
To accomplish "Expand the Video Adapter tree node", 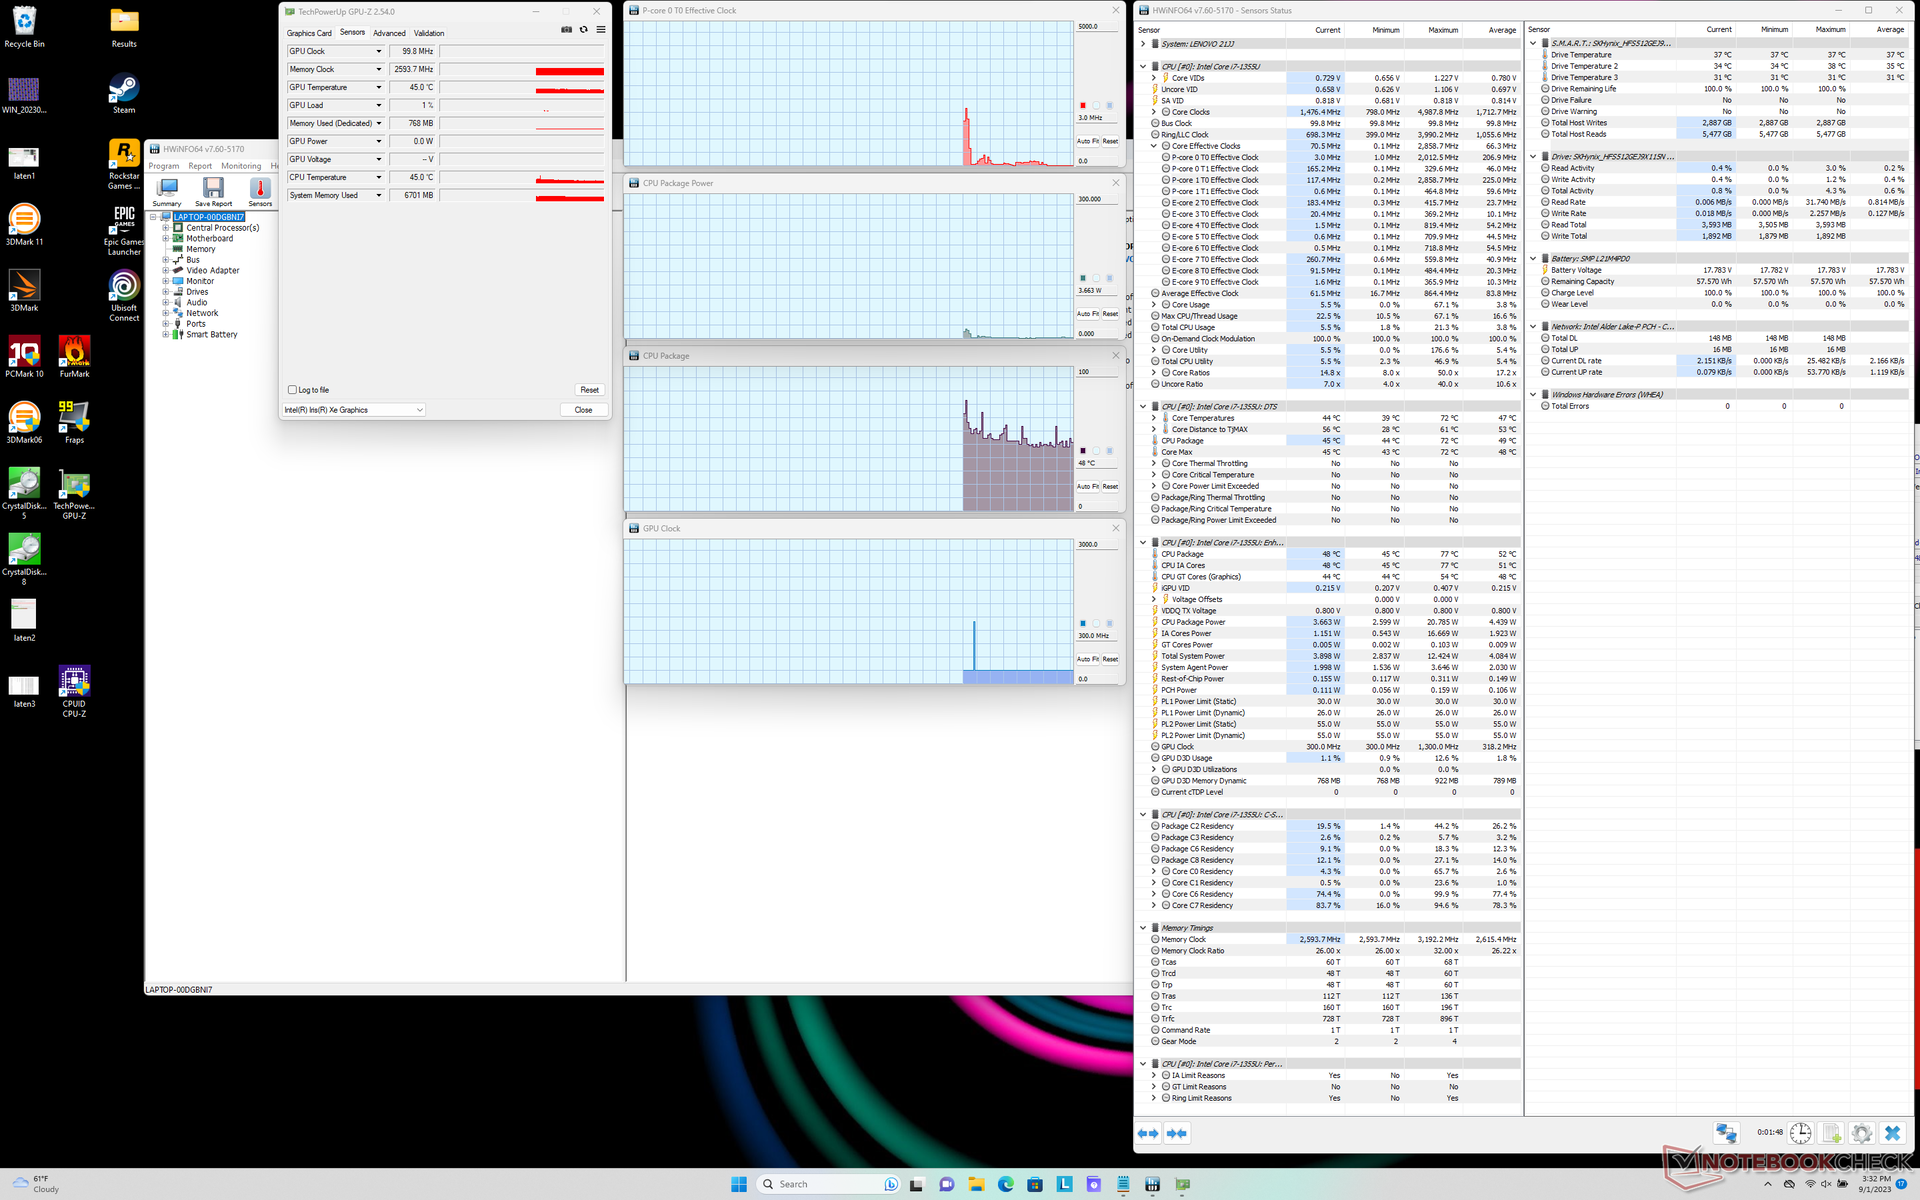I will click(166, 270).
